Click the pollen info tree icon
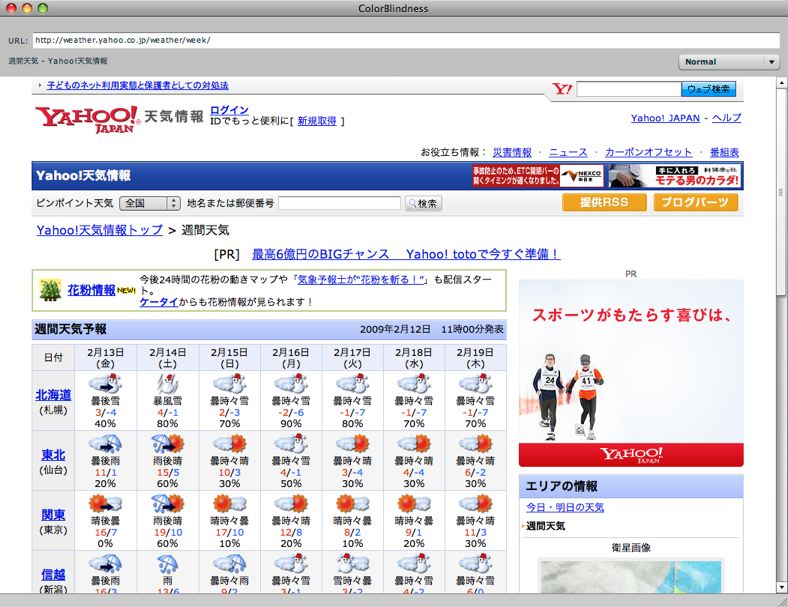Screen dimensions: 788x607 coord(49,290)
